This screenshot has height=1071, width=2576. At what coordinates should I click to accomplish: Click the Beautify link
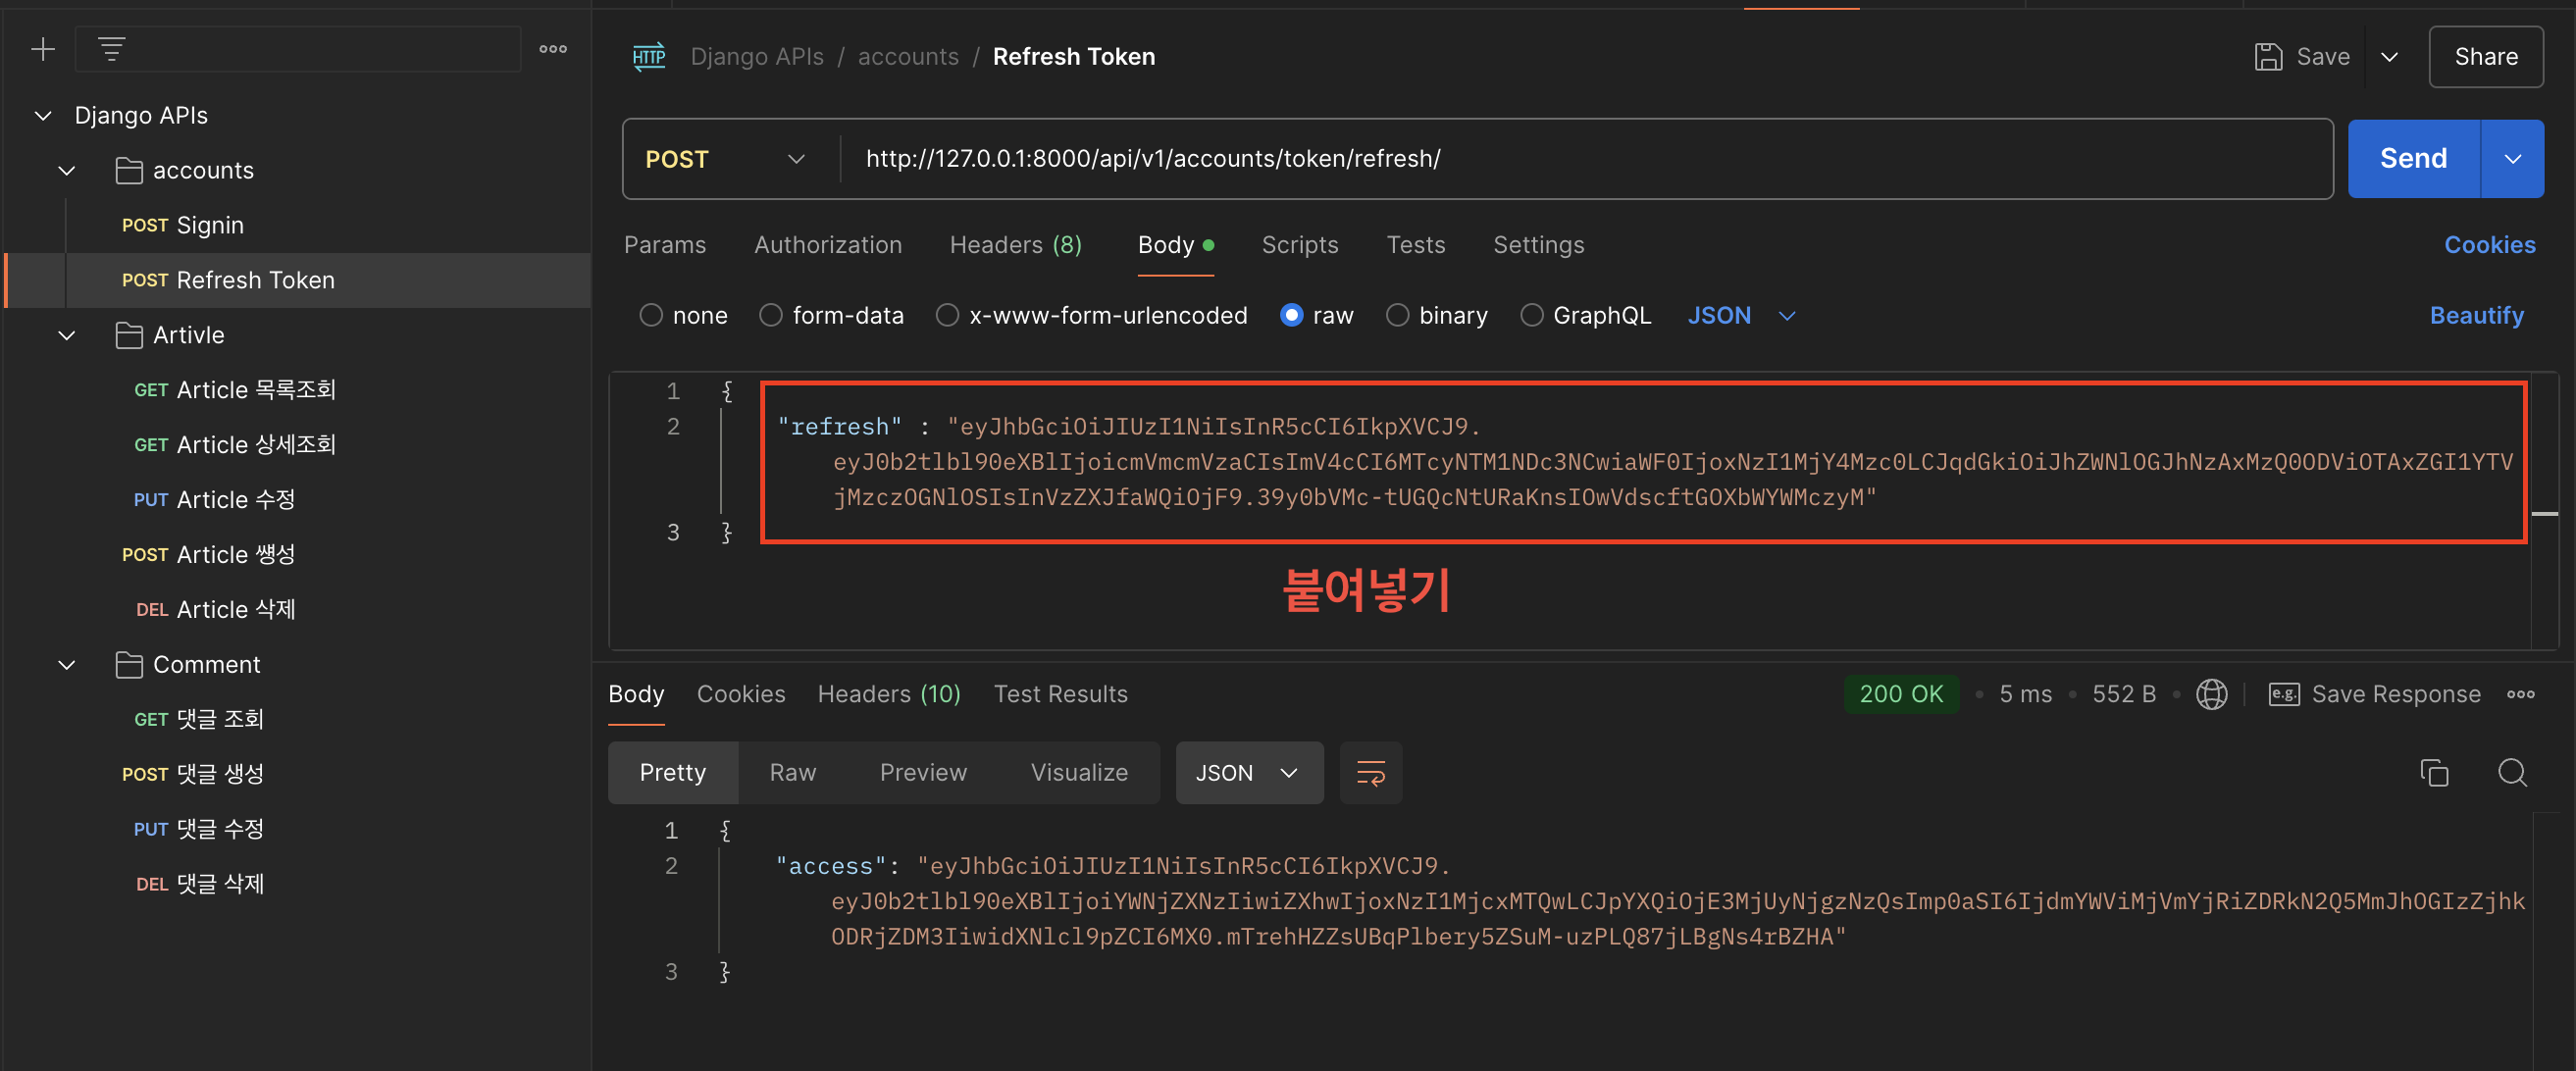[x=2476, y=316]
